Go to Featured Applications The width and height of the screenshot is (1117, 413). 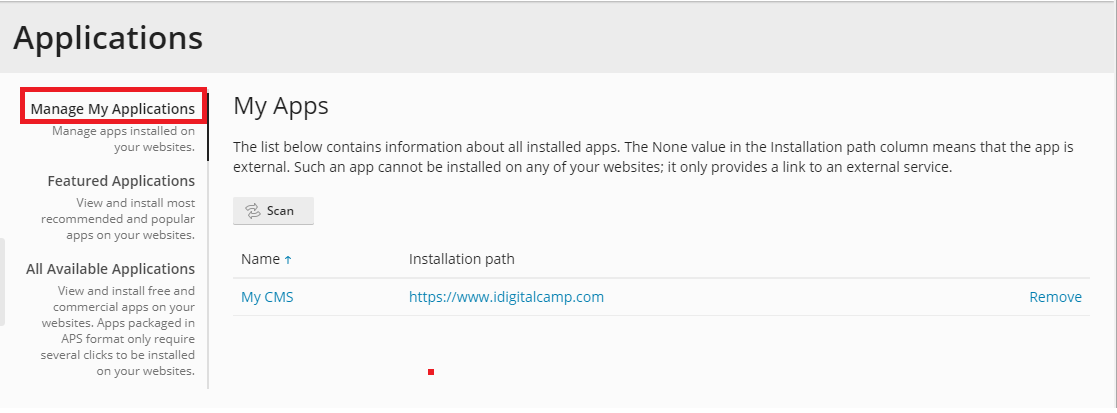(x=121, y=181)
